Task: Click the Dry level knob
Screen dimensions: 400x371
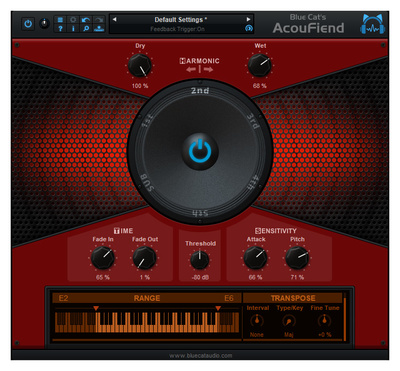Action: tap(140, 66)
